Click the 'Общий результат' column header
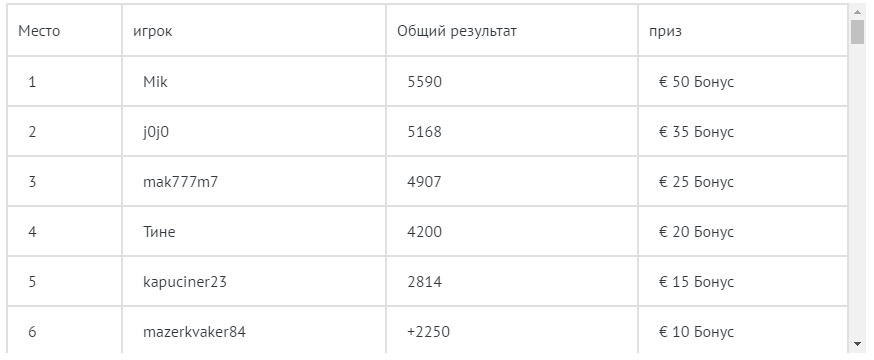Viewport: 874px width, 360px height. coord(457,31)
